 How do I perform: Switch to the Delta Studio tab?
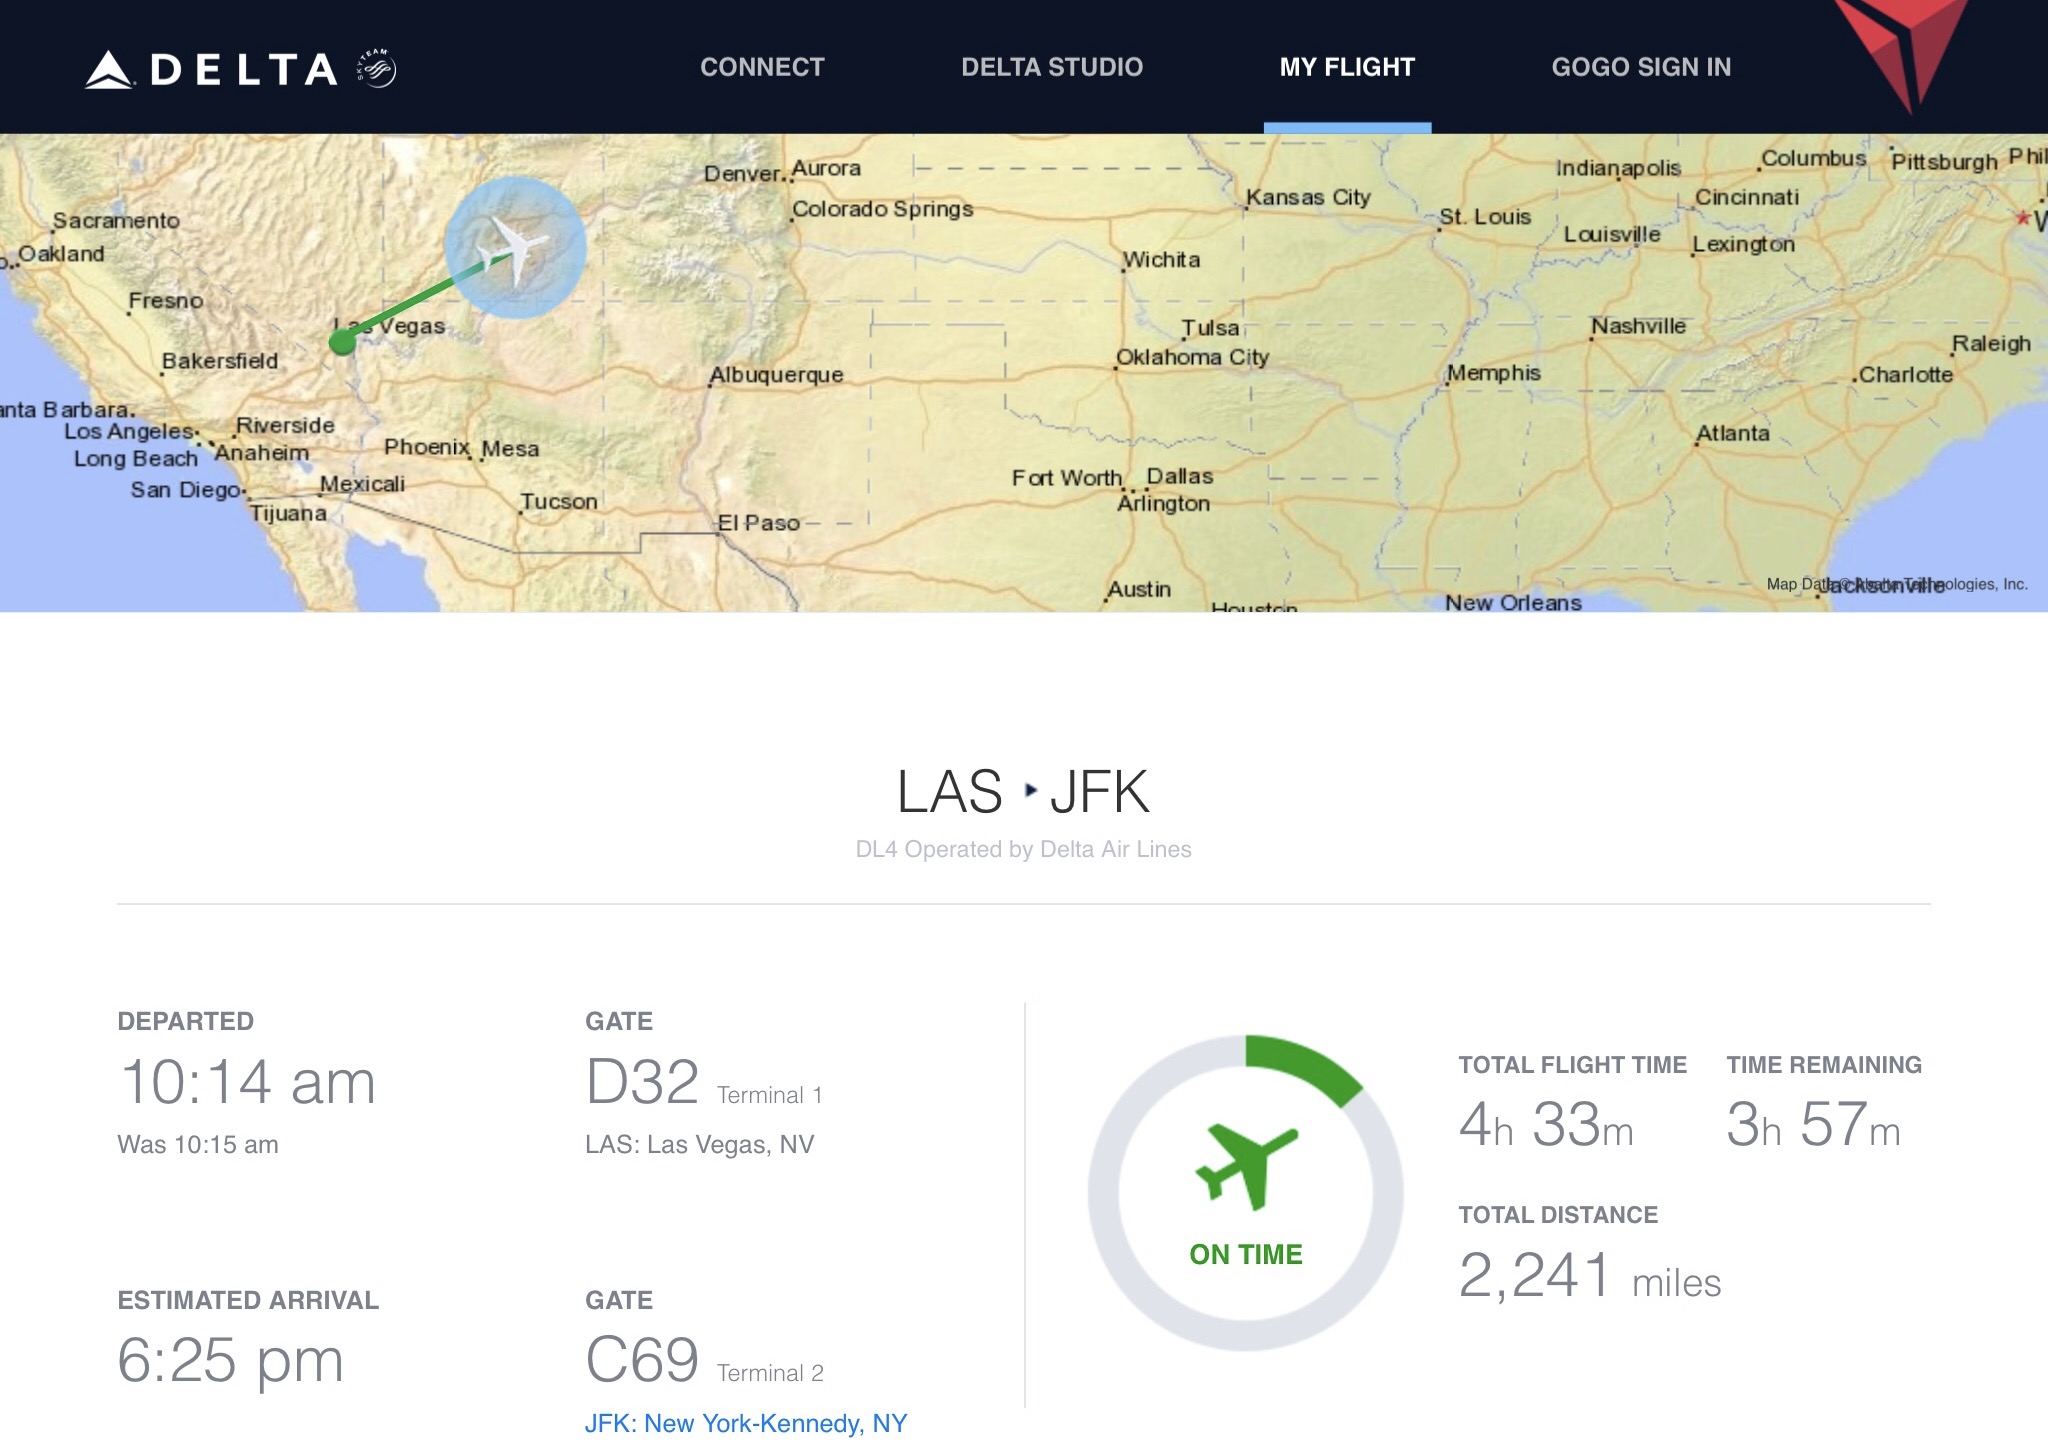[1052, 67]
